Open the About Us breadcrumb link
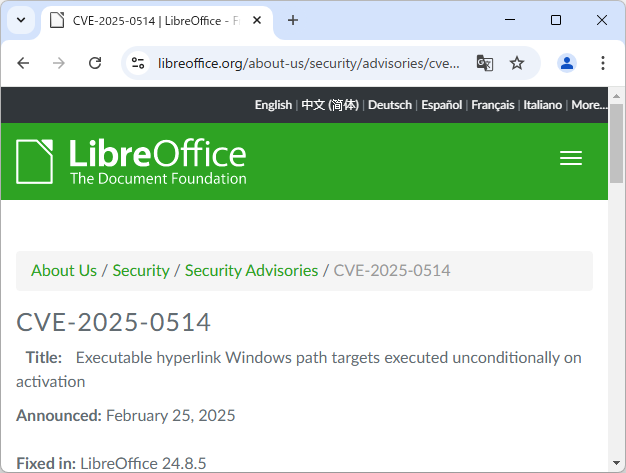 (x=64, y=270)
